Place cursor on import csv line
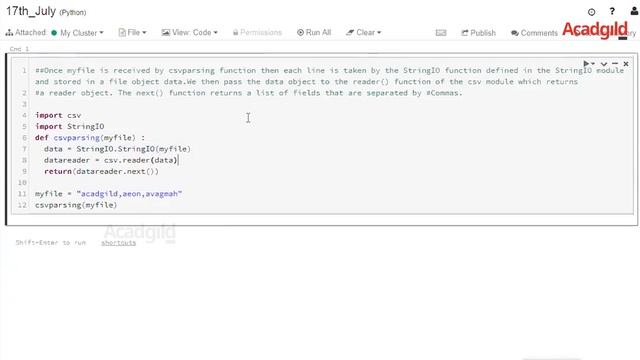The width and height of the screenshot is (640, 360). [58, 116]
